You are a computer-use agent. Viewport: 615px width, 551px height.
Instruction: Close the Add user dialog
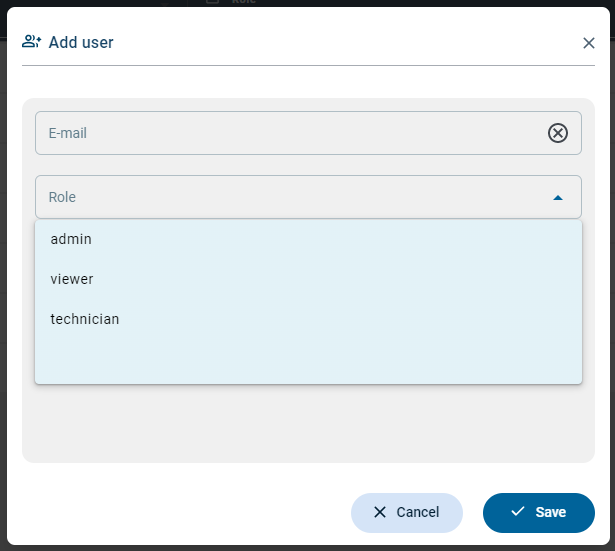pos(589,43)
